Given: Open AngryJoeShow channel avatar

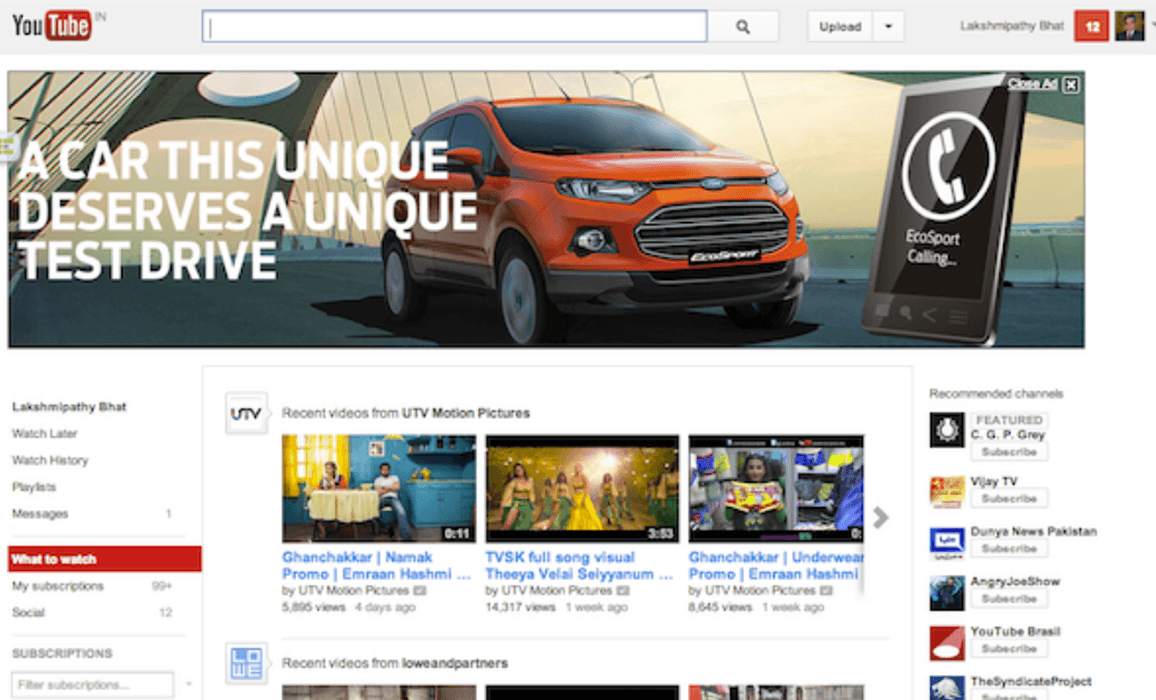Looking at the screenshot, I should pyautogui.click(x=947, y=592).
